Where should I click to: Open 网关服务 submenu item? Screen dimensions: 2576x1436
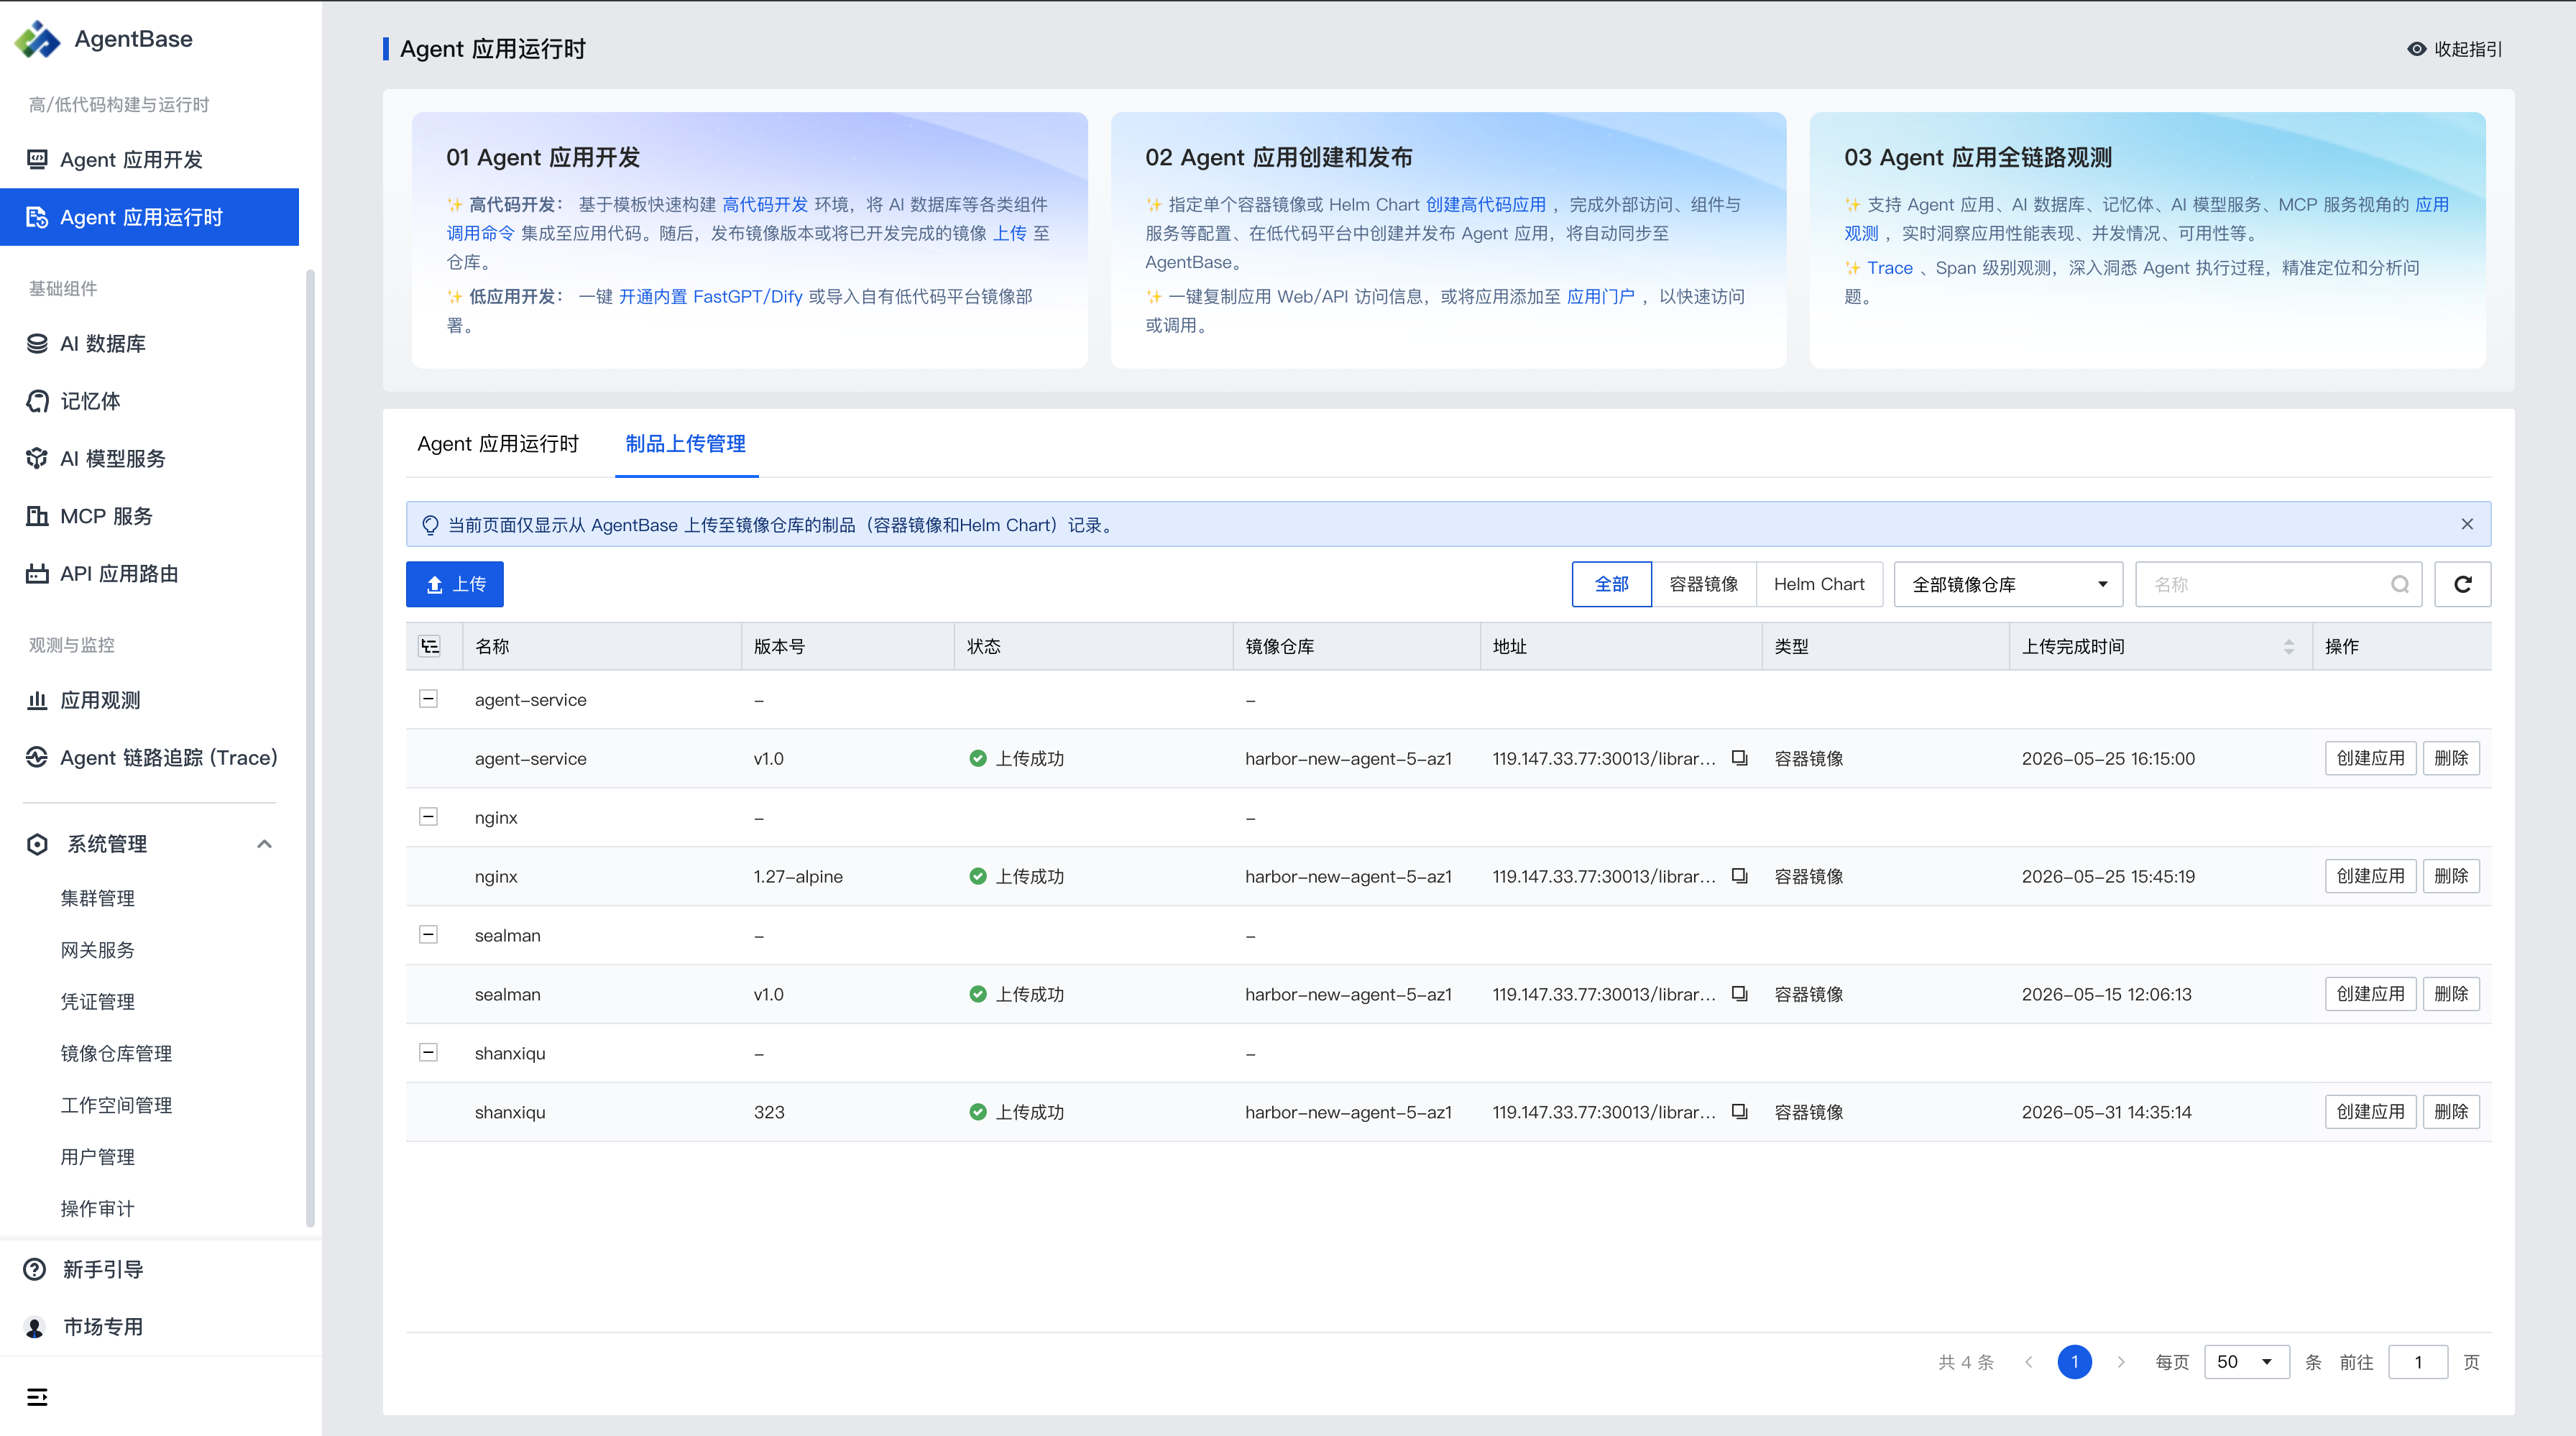tap(98, 950)
